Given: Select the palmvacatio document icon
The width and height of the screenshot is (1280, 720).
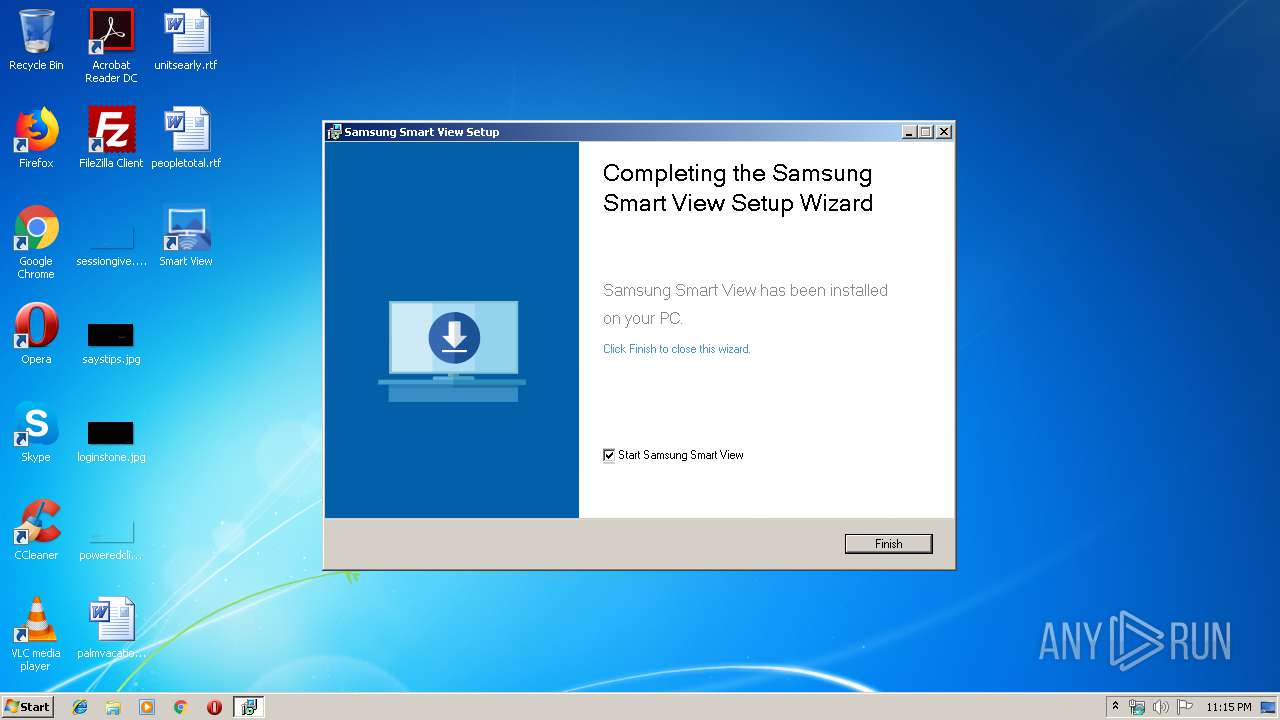Looking at the screenshot, I should (111, 628).
